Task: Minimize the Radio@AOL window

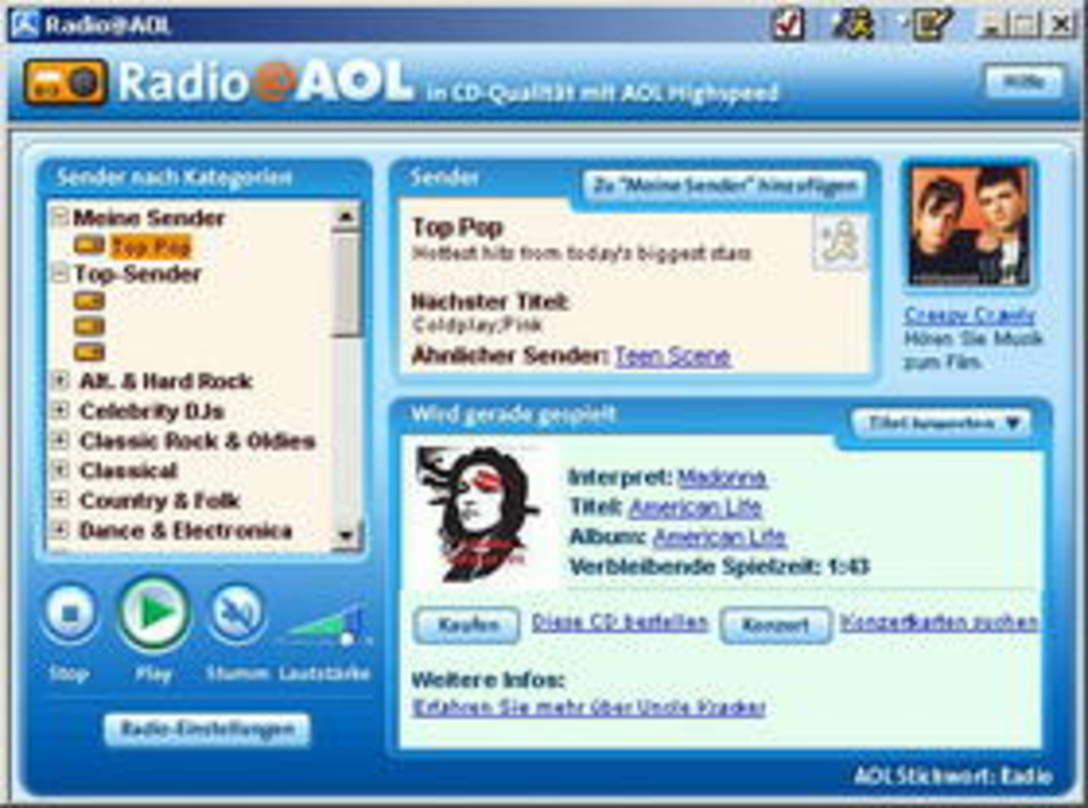Action: click(992, 25)
